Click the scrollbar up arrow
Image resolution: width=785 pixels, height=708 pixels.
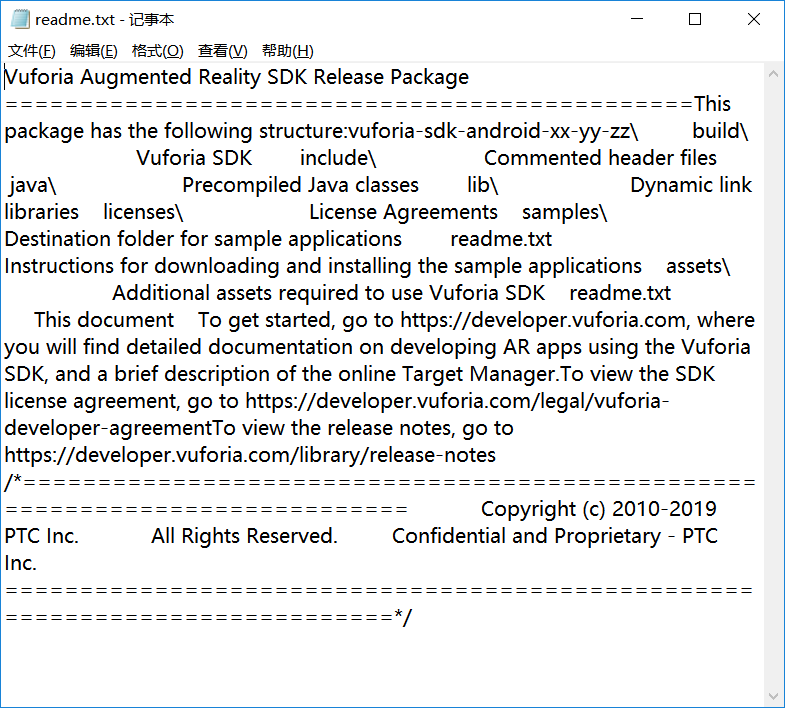(773, 74)
